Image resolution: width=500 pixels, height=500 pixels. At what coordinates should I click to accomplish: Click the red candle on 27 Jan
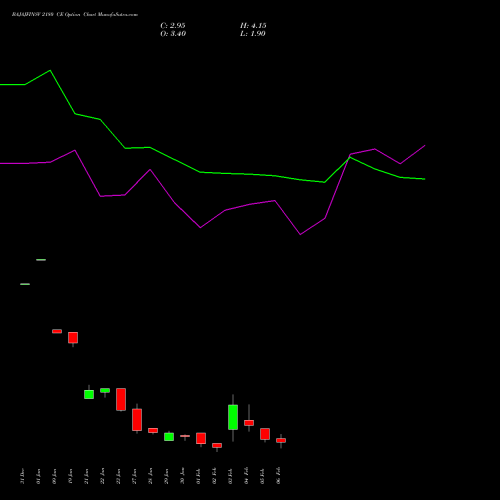point(137,420)
